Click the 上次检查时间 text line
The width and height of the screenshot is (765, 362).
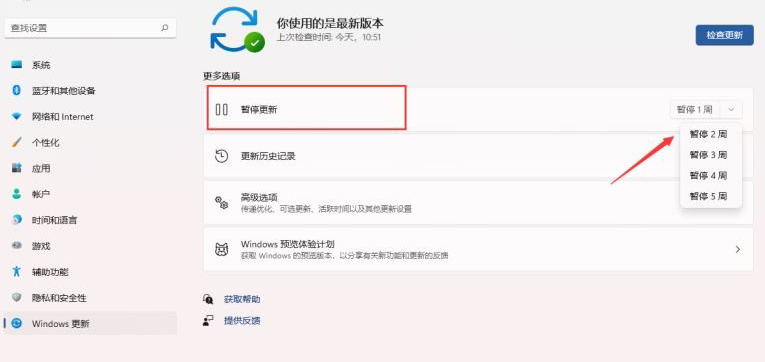[x=329, y=37]
